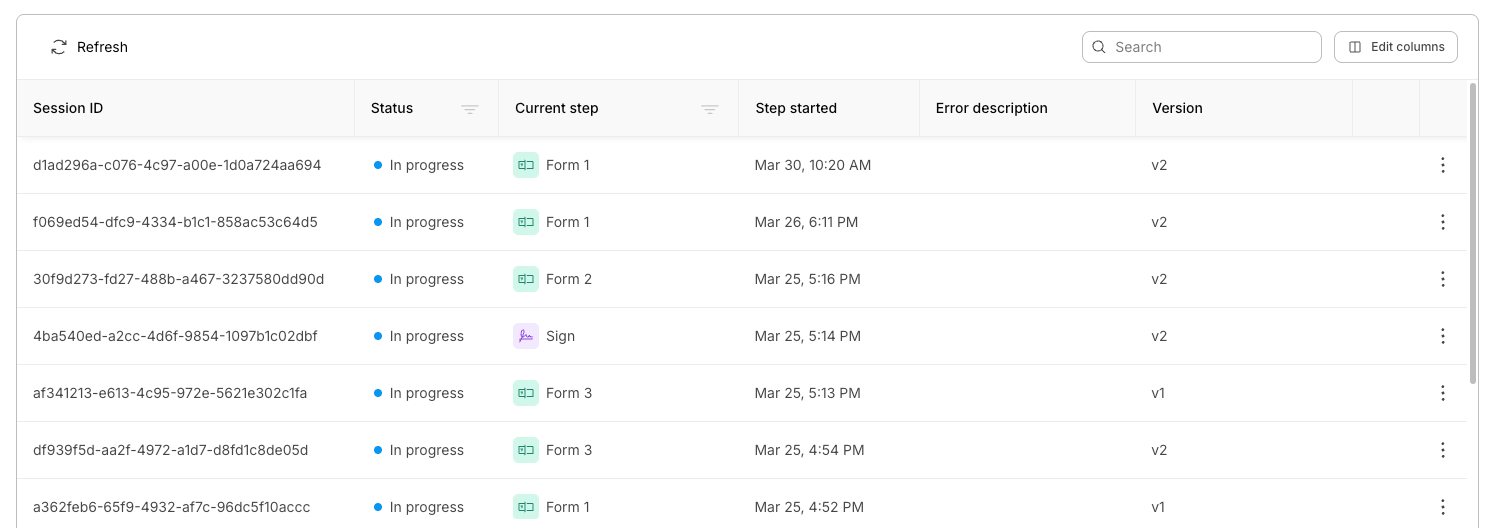Select session ID d1ad296a-c076-4c97-a00e-1d0a724aa694
Viewport: 1494px width, 528px height.
point(177,165)
